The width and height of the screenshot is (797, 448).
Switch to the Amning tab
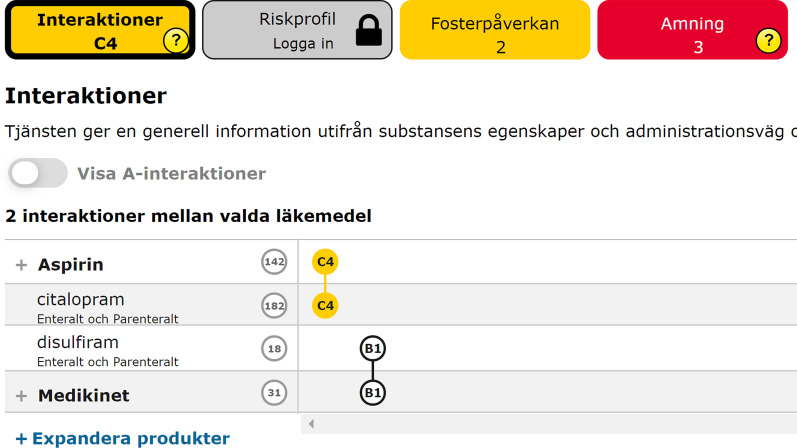(690, 31)
